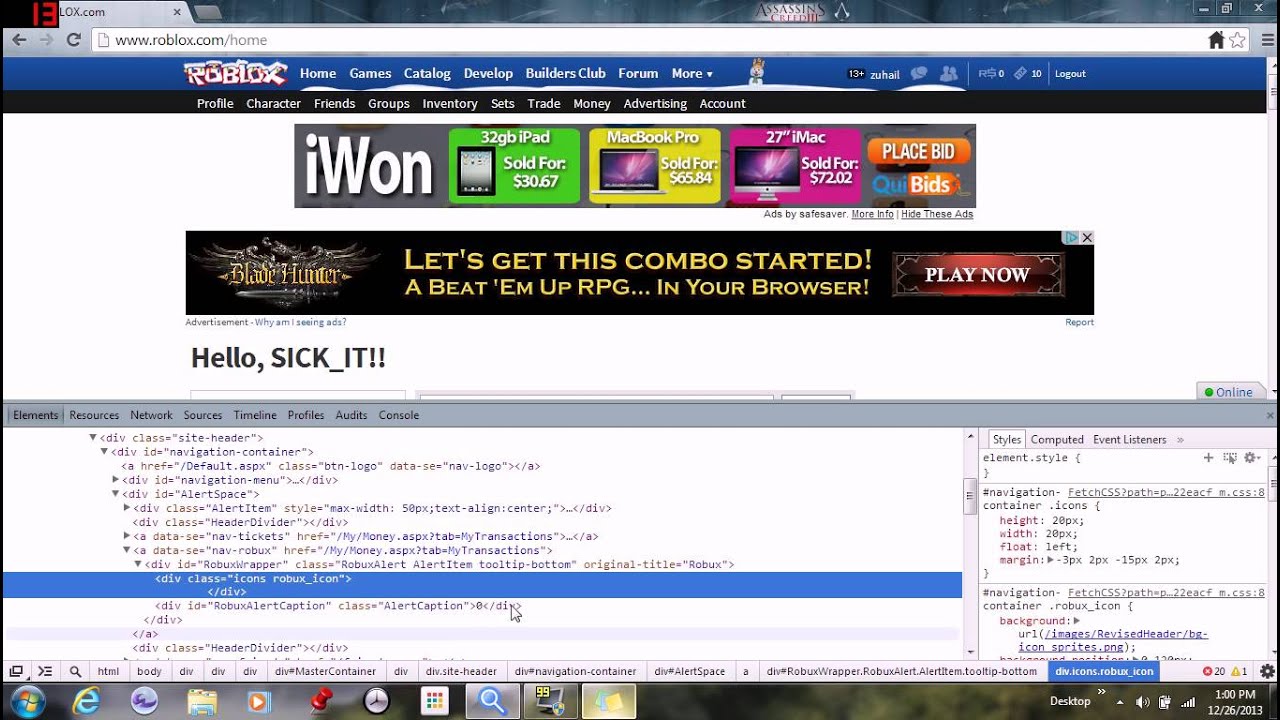Image resolution: width=1280 pixels, height=720 pixels.
Task: Open DevTools settings gear at bottom right
Action: tap(1267, 671)
